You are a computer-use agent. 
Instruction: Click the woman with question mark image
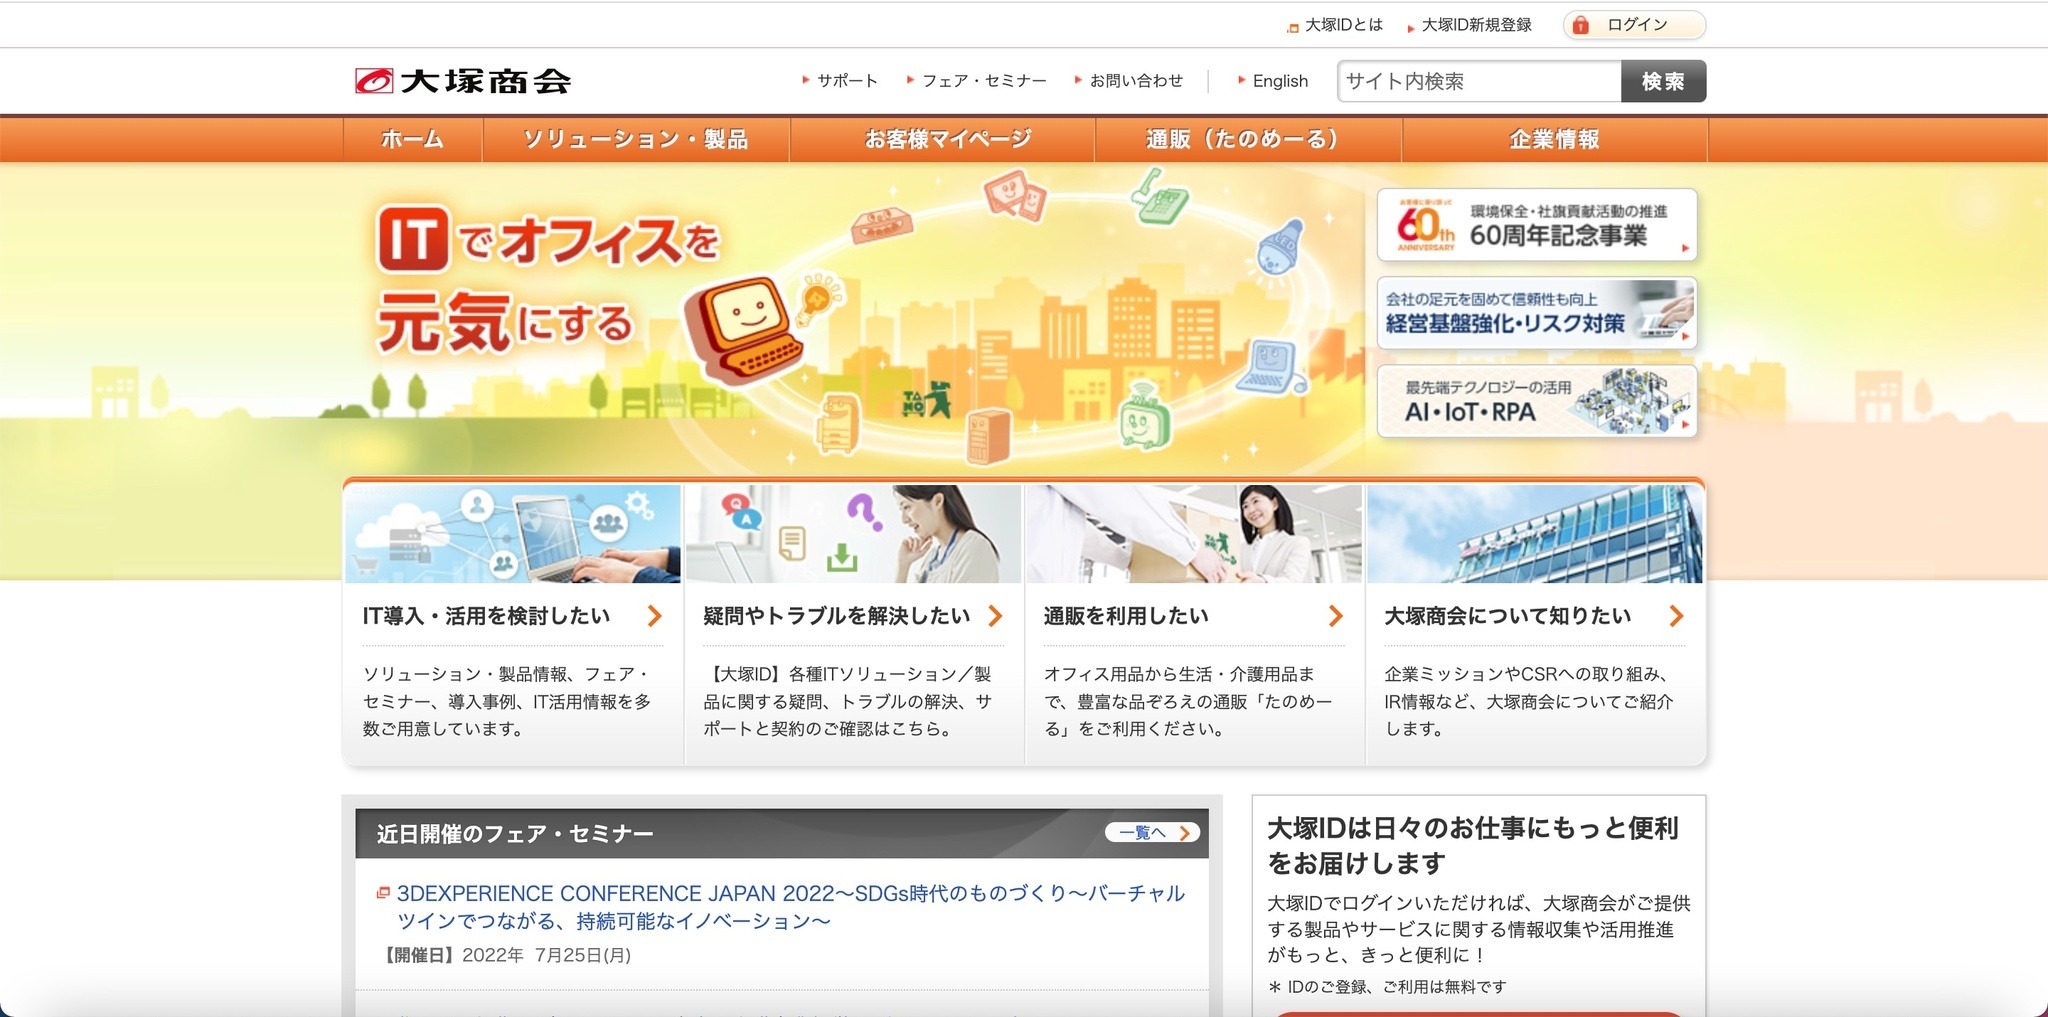(x=853, y=534)
